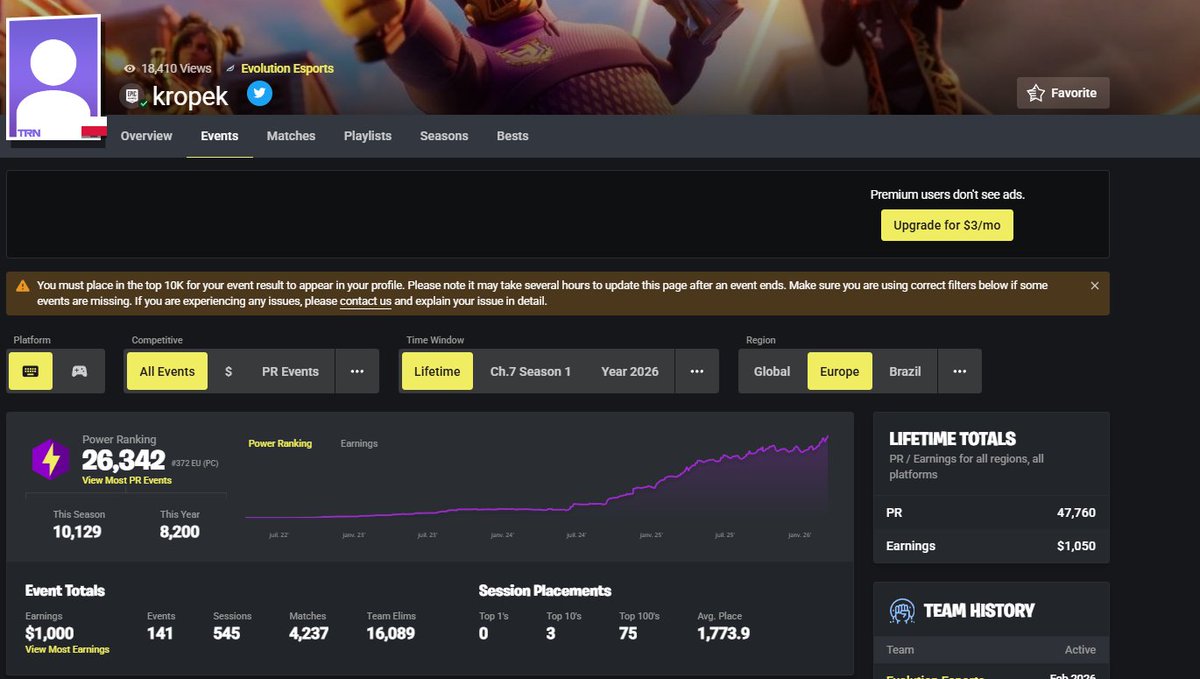
Task: Click This Season value 10,129
Action: [x=79, y=532]
